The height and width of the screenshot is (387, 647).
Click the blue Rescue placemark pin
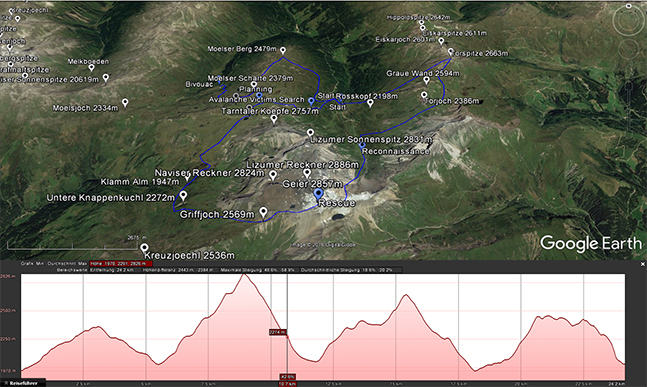click(x=318, y=194)
